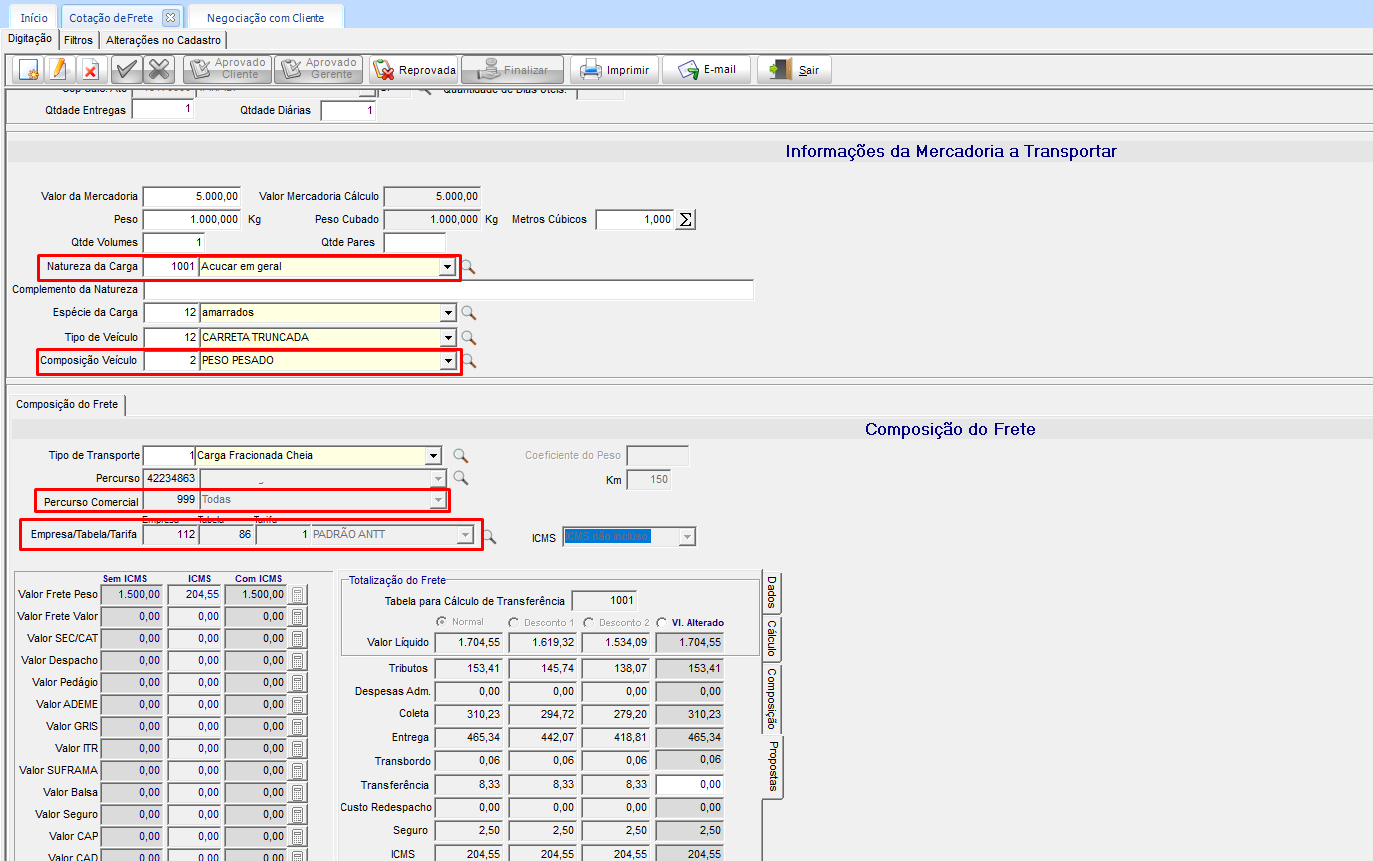Open the Tipo de Transporte dropdown

pyautogui.click(x=433, y=456)
